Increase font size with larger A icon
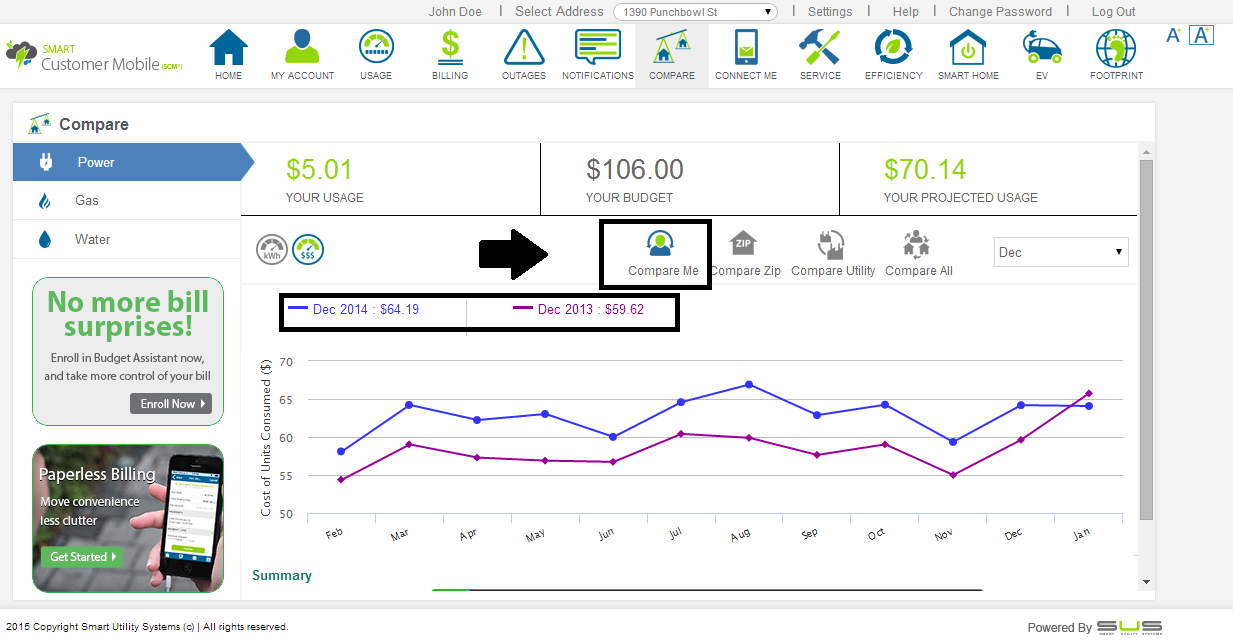Image resolution: width=1233 pixels, height=641 pixels. [x=1201, y=35]
